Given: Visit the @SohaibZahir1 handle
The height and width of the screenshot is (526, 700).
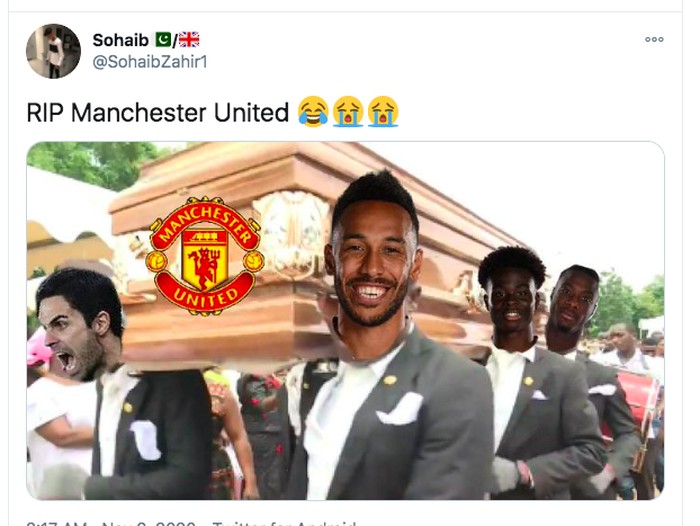Looking at the screenshot, I should tap(150, 62).
